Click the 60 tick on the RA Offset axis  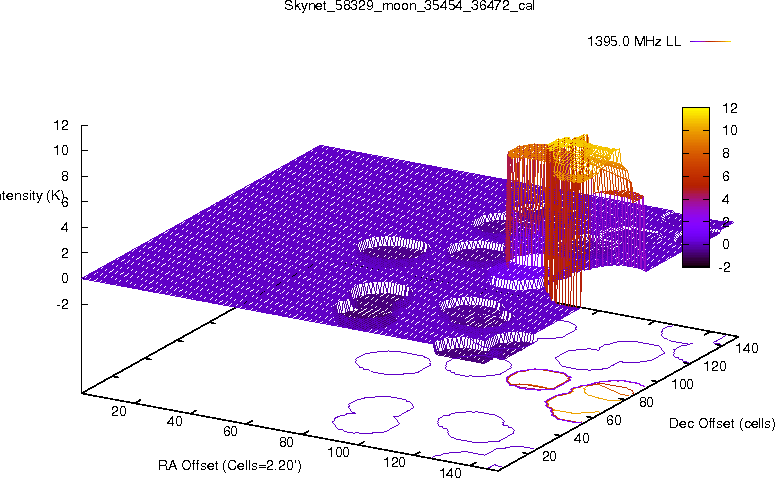point(230,431)
